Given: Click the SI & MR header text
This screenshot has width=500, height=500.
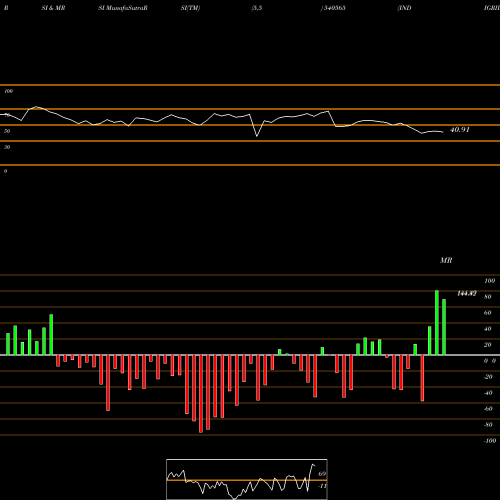Looking at the screenshot, I should [53, 8].
